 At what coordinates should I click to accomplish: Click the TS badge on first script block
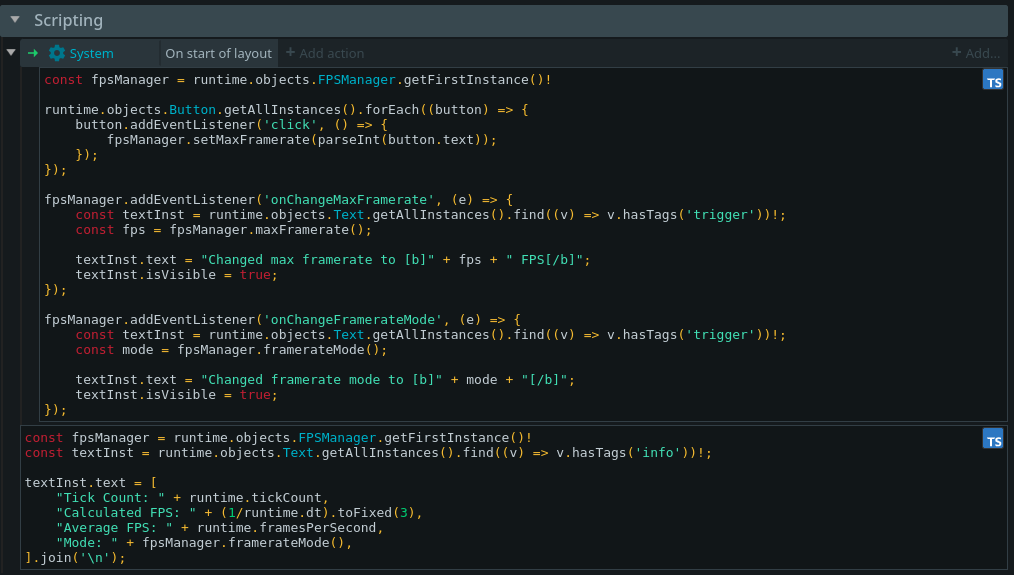click(993, 80)
